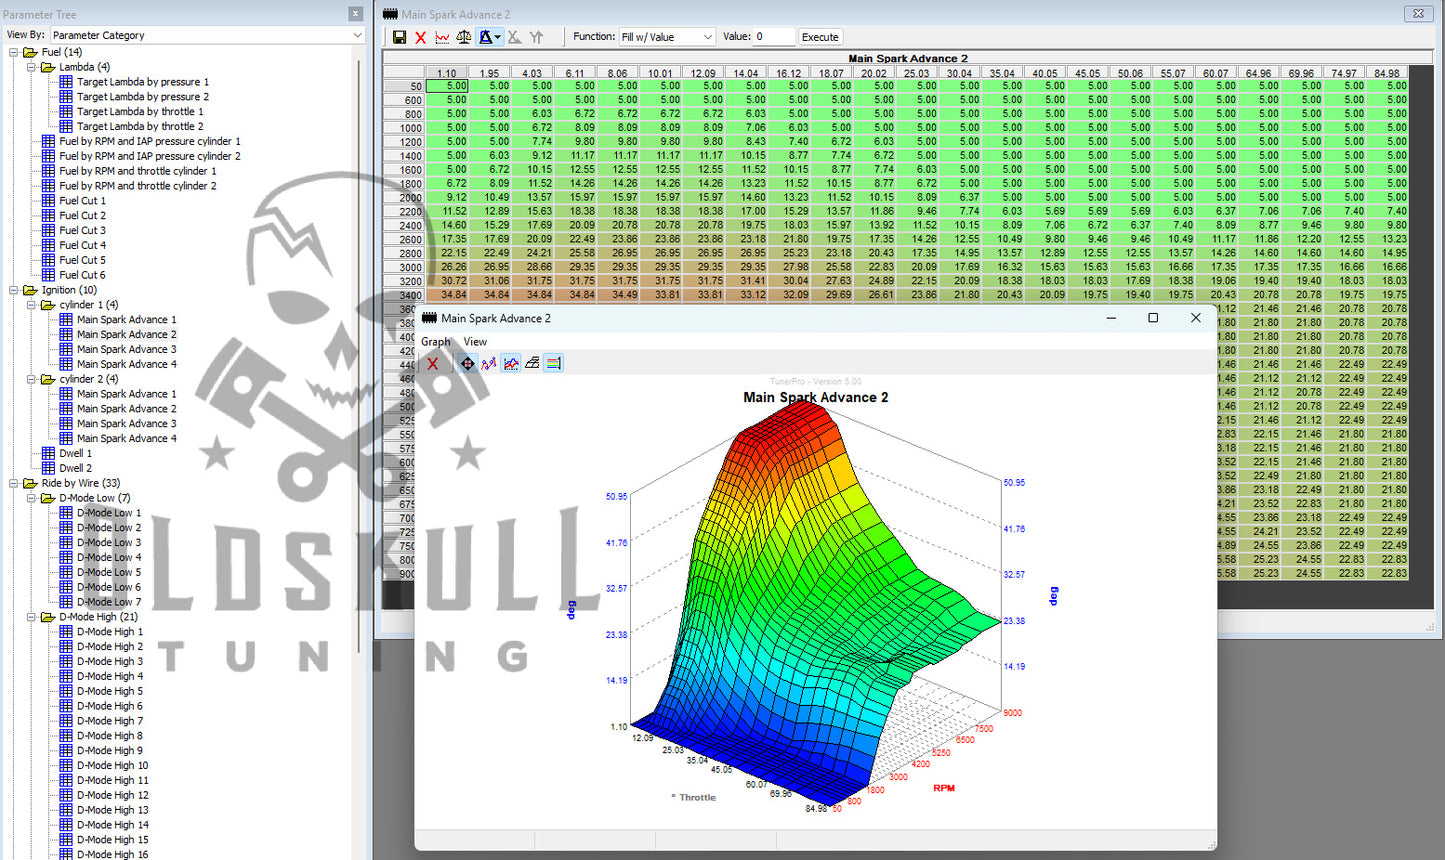Open the View menu in graph window
The width and height of the screenshot is (1445, 860).
[x=475, y=342]
